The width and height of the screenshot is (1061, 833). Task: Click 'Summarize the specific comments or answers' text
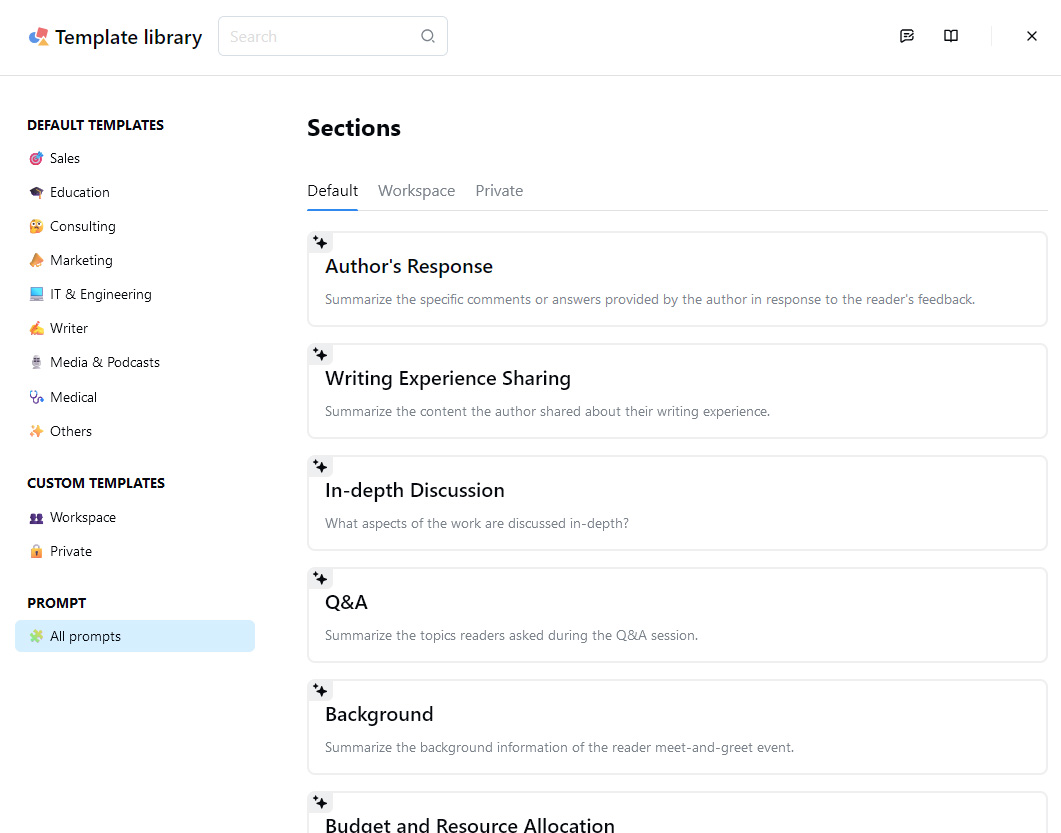coord(650,299)
